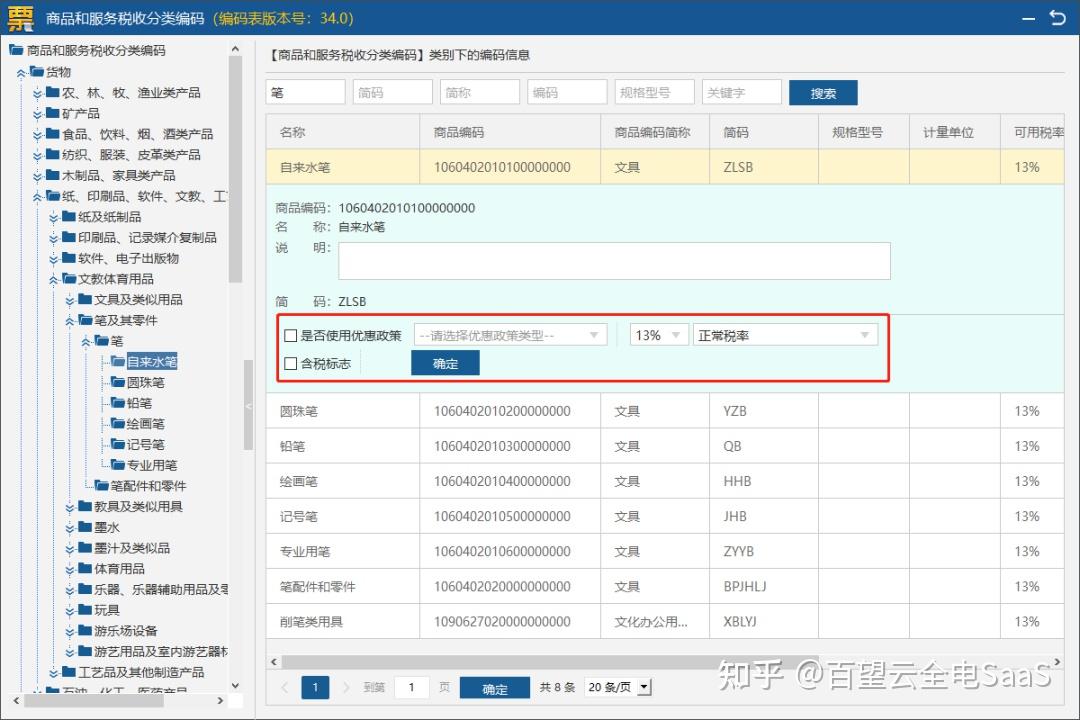Click the back arrow icon in title bar
Screen dimensions: 1080x720
click(x=1057, y=17)
